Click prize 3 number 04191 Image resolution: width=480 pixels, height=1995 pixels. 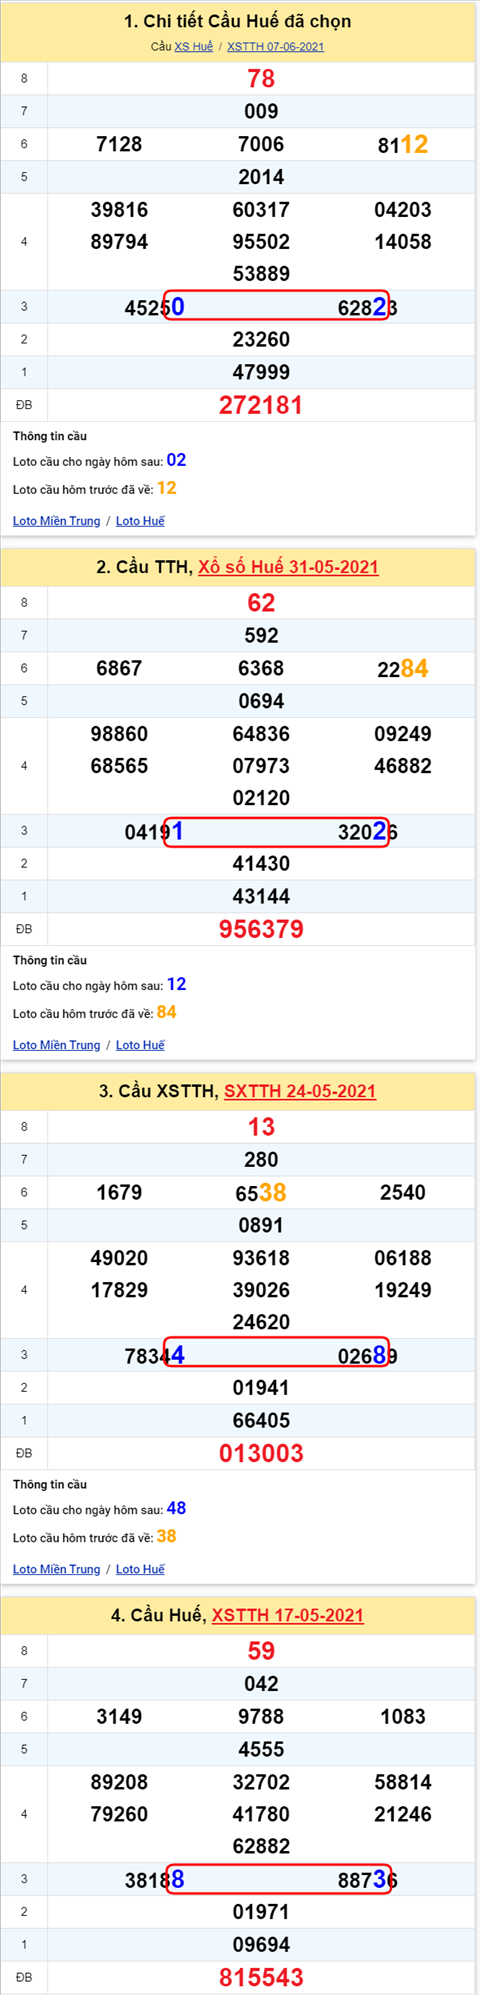click(154, 831)
